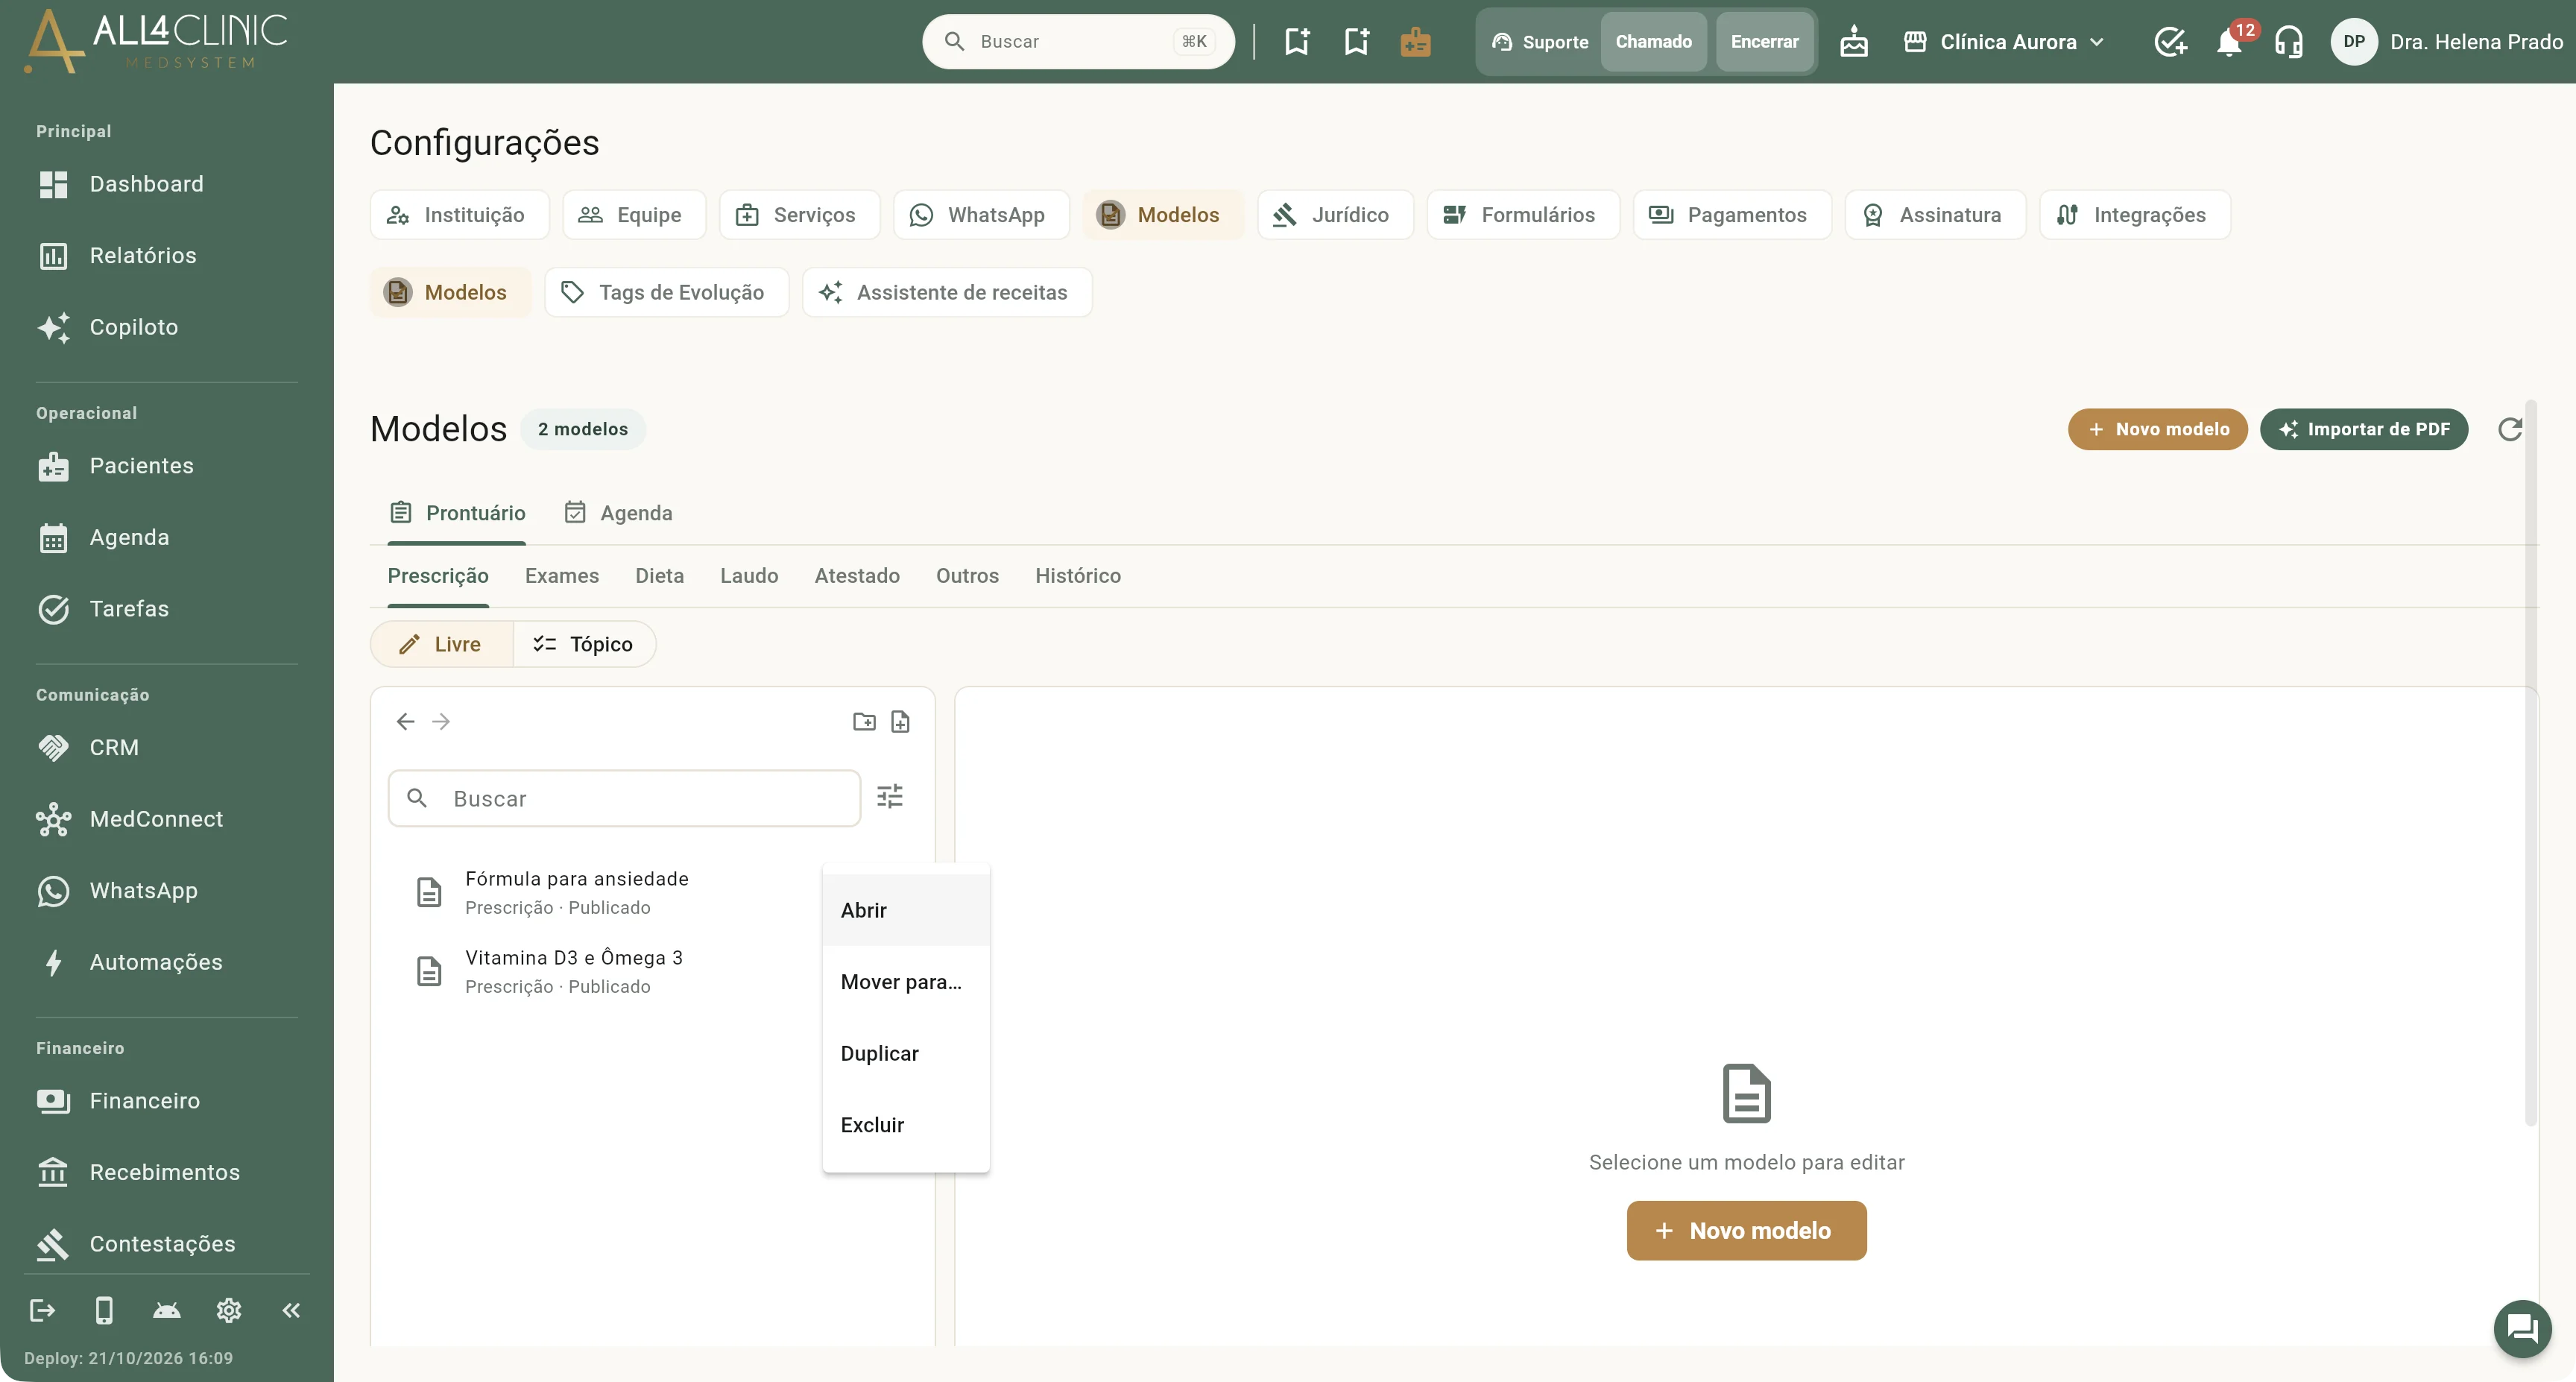The image size is (2576, 1382).
Task: Click the top Novo modelo button
Action: (x=2157, y=429)
